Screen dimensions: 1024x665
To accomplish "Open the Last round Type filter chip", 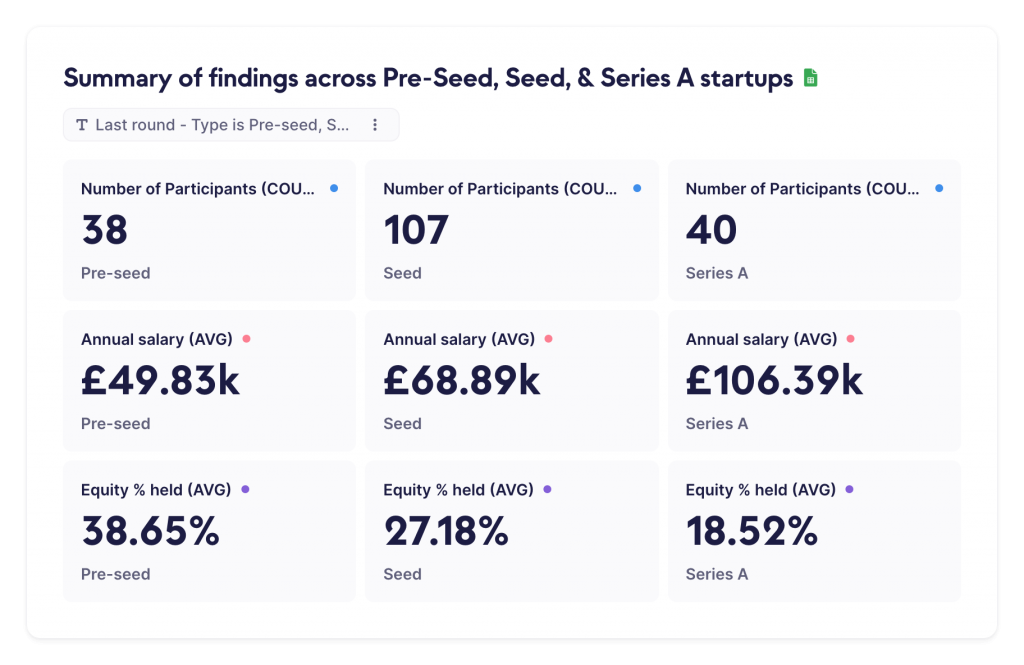I will tap(222, 125).
